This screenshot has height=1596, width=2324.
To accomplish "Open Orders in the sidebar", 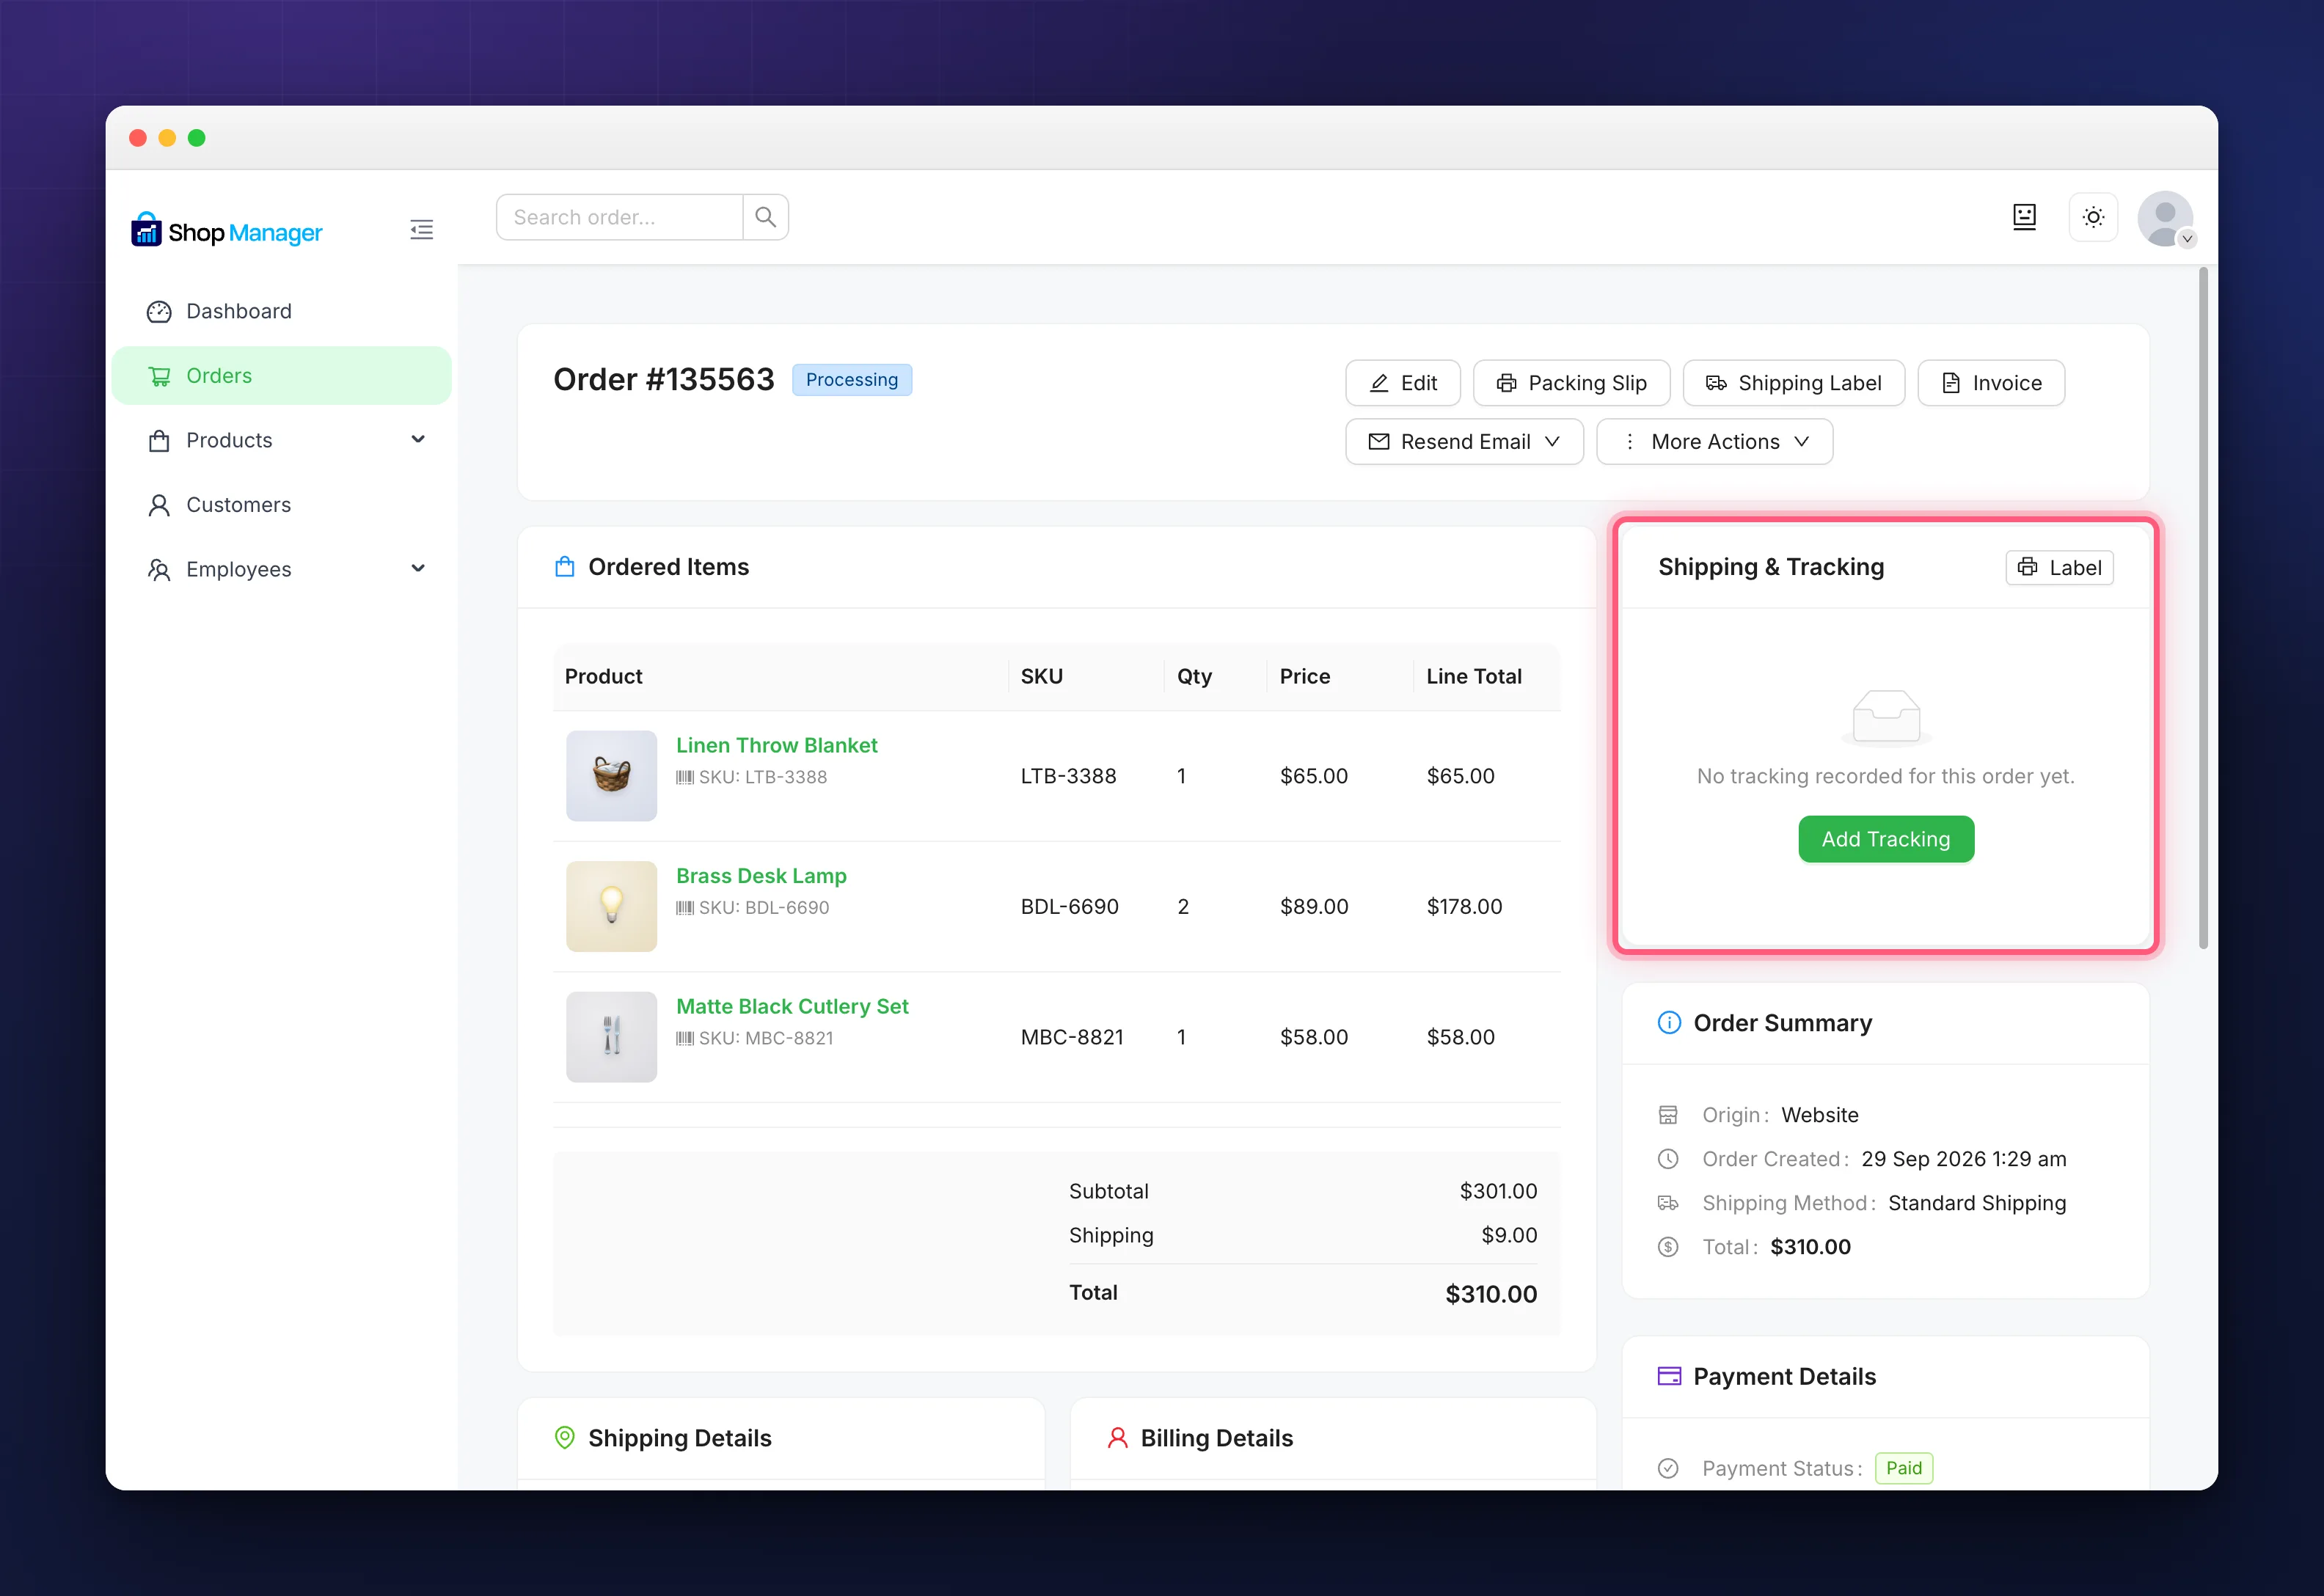I will click(x=282, y=376).
